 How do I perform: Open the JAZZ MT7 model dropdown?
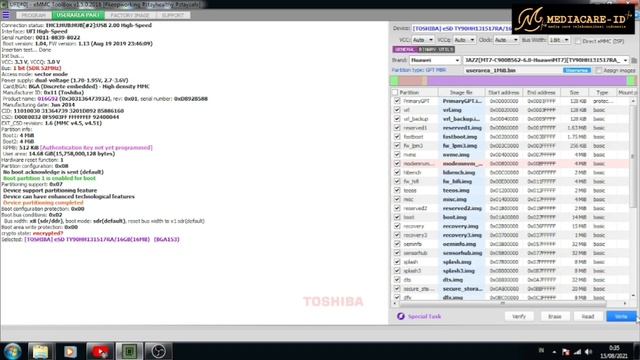546,60
